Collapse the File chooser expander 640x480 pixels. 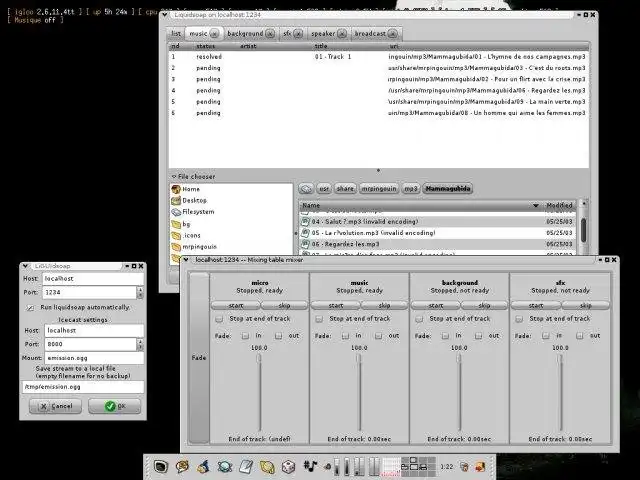174,176
